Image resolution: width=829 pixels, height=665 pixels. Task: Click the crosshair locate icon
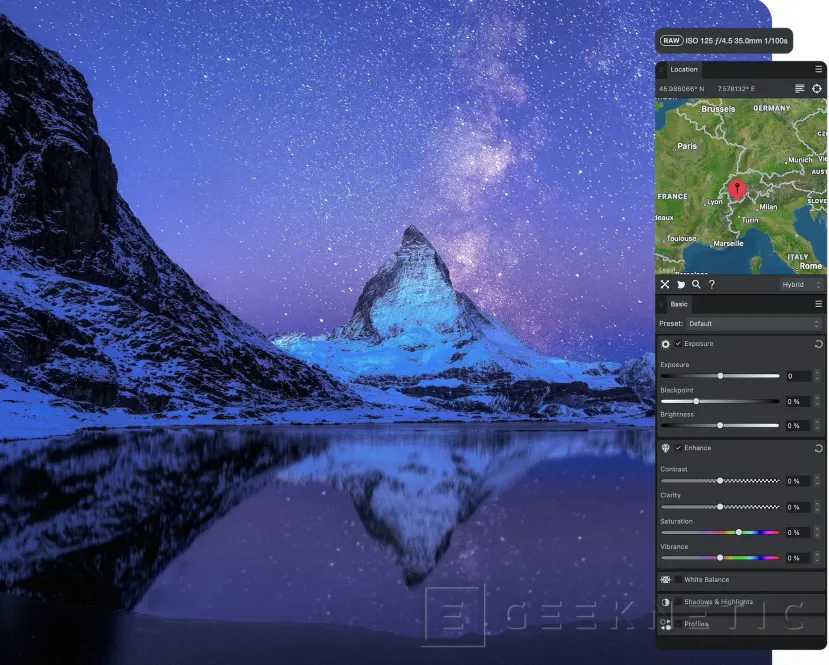(x=817, y=89)
